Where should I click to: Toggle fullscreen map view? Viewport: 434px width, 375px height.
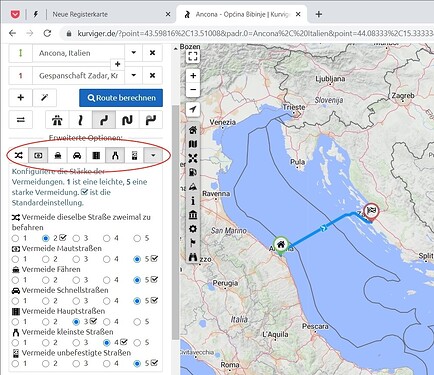[193, 56]
